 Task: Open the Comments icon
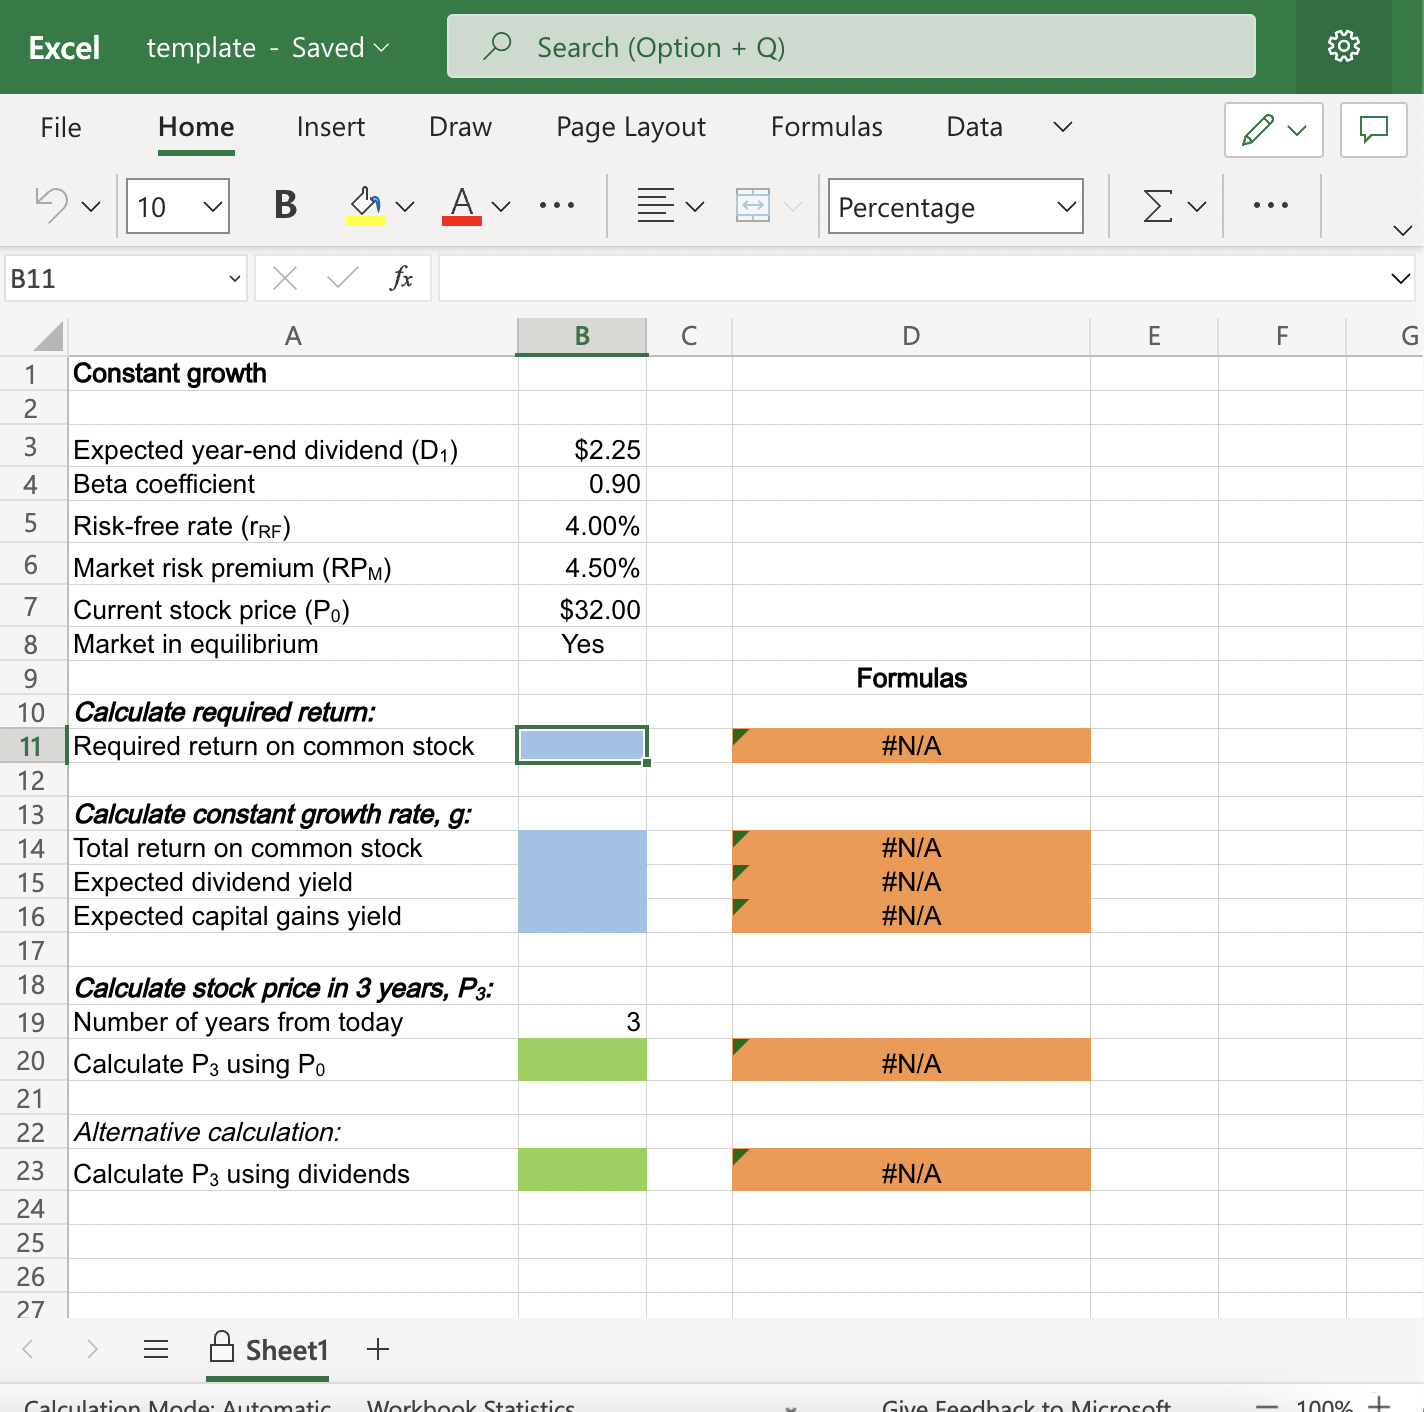tap(1373, 130)
